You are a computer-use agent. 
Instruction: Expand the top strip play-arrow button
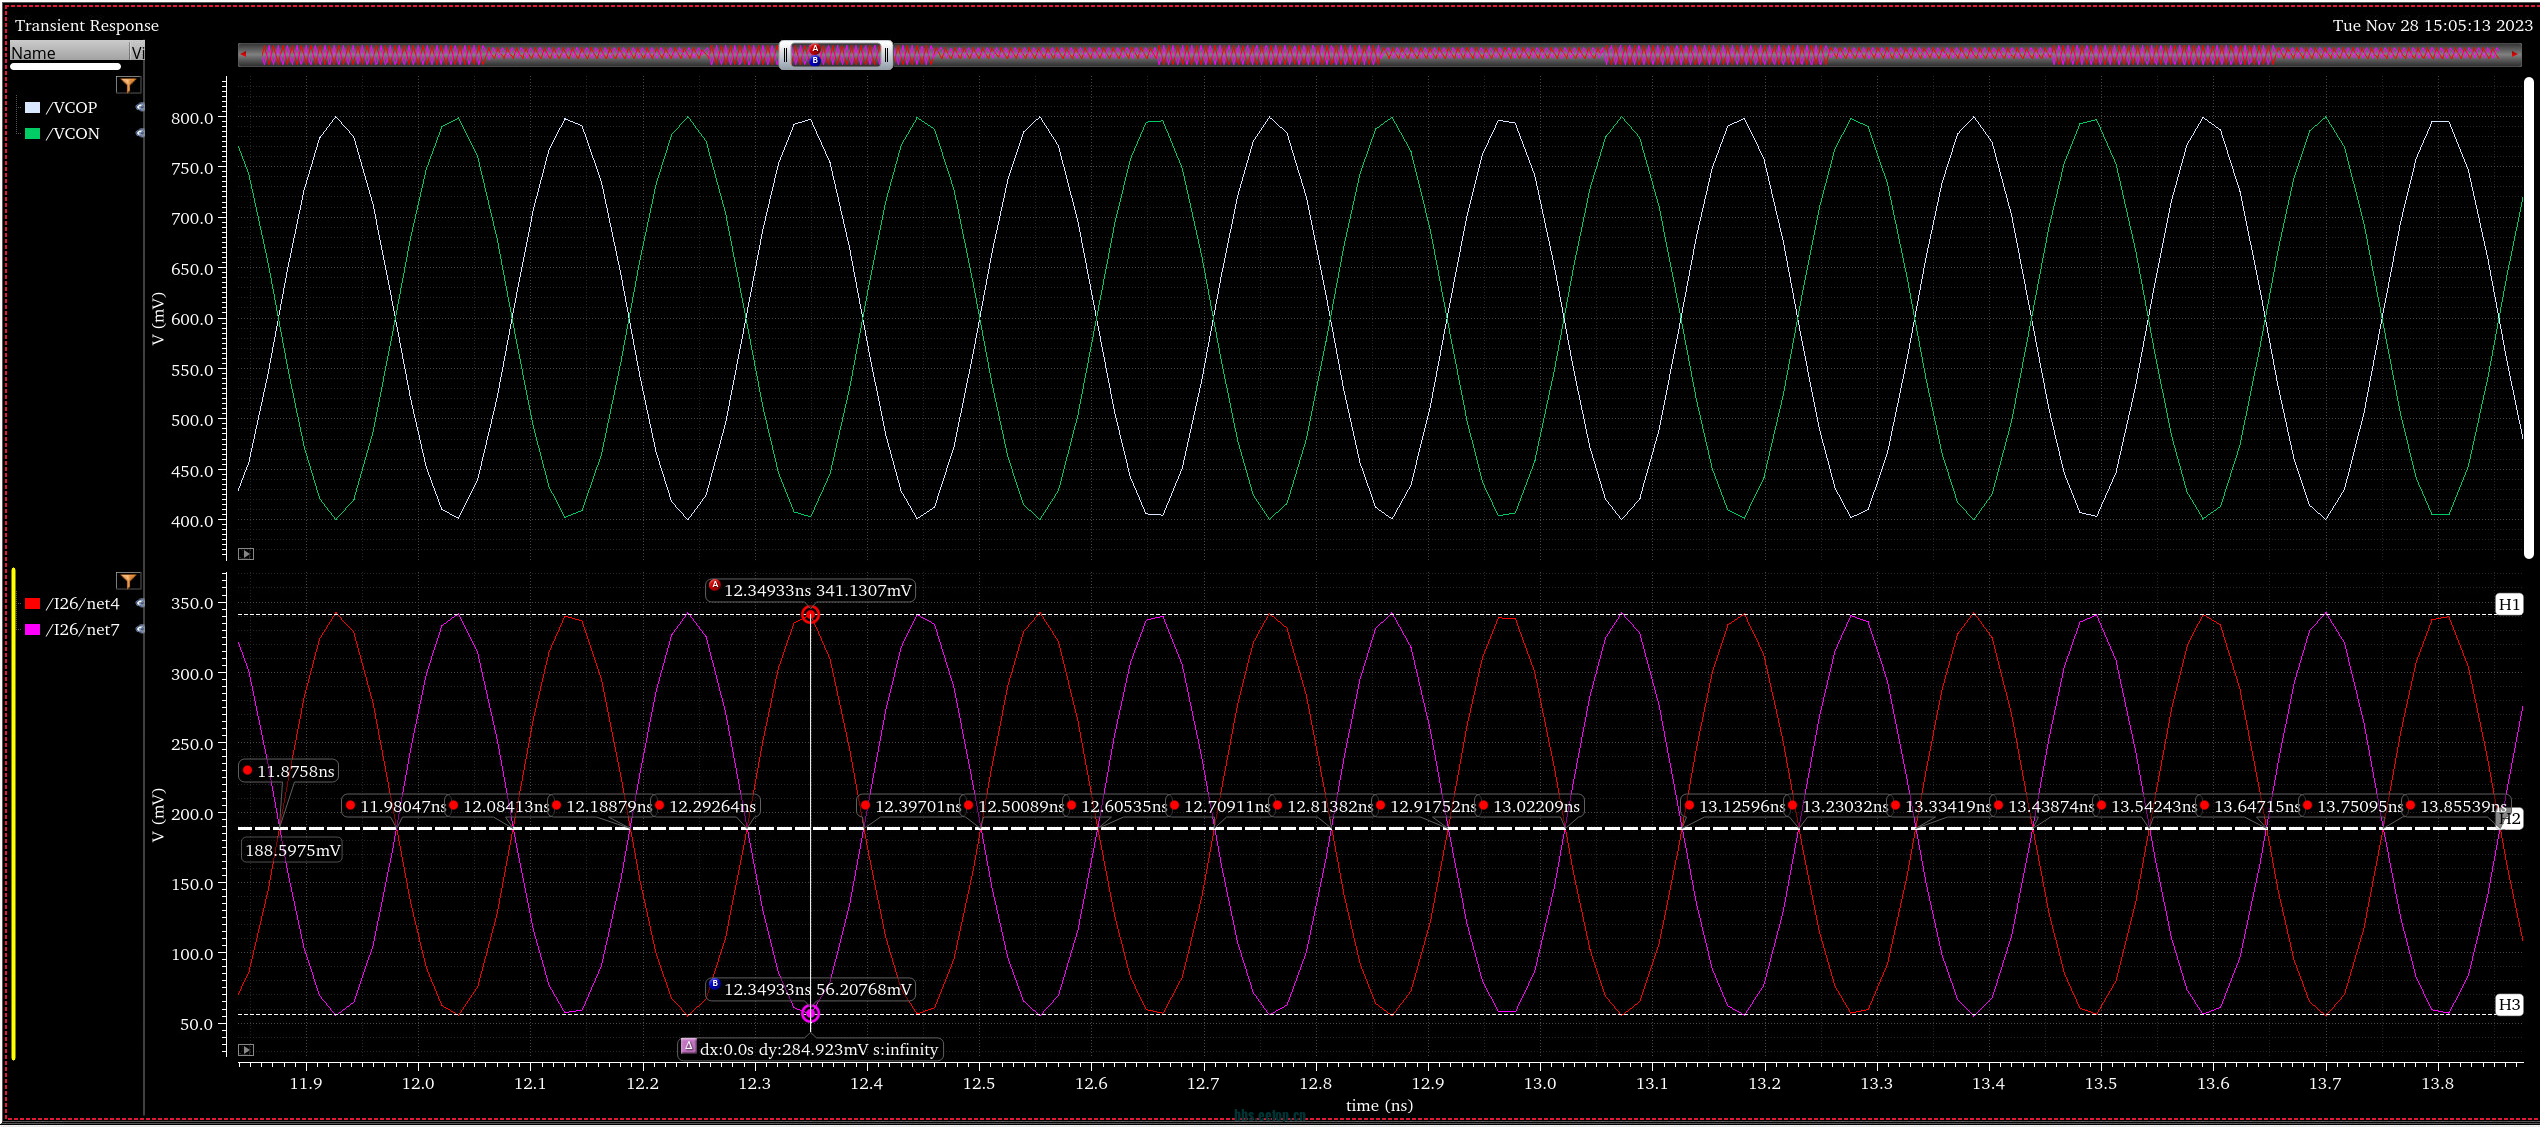tap(246, 554)
